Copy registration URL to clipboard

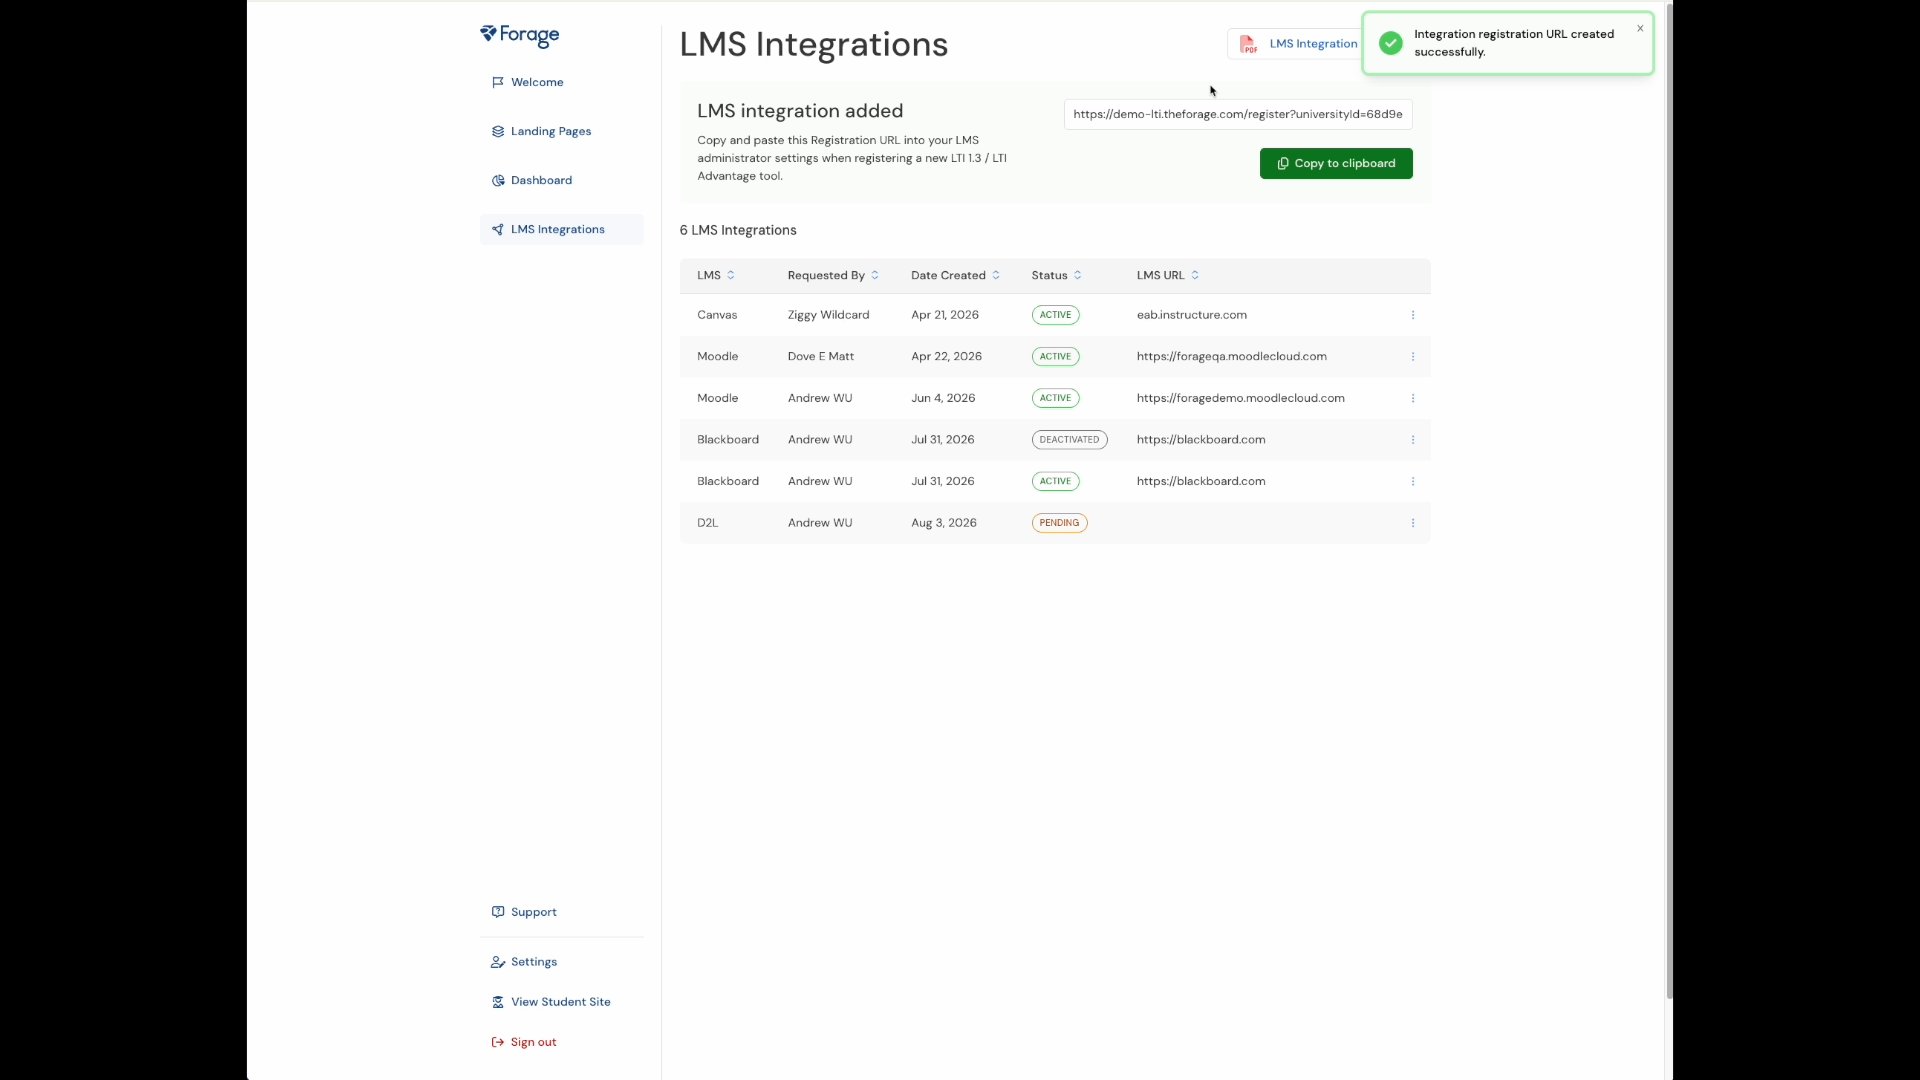pyautogui.click(x=1336, y=163)
